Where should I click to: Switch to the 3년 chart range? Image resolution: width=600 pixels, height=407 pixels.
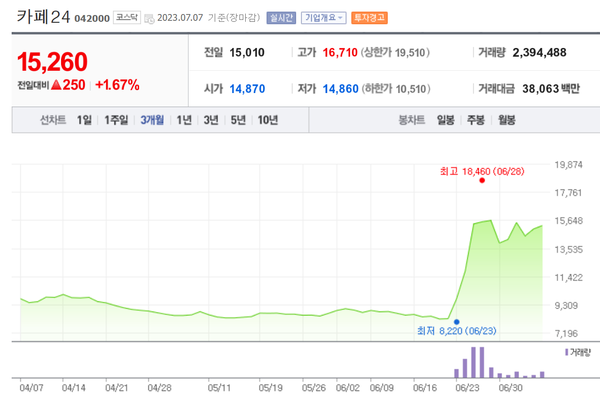click(211, 121)
